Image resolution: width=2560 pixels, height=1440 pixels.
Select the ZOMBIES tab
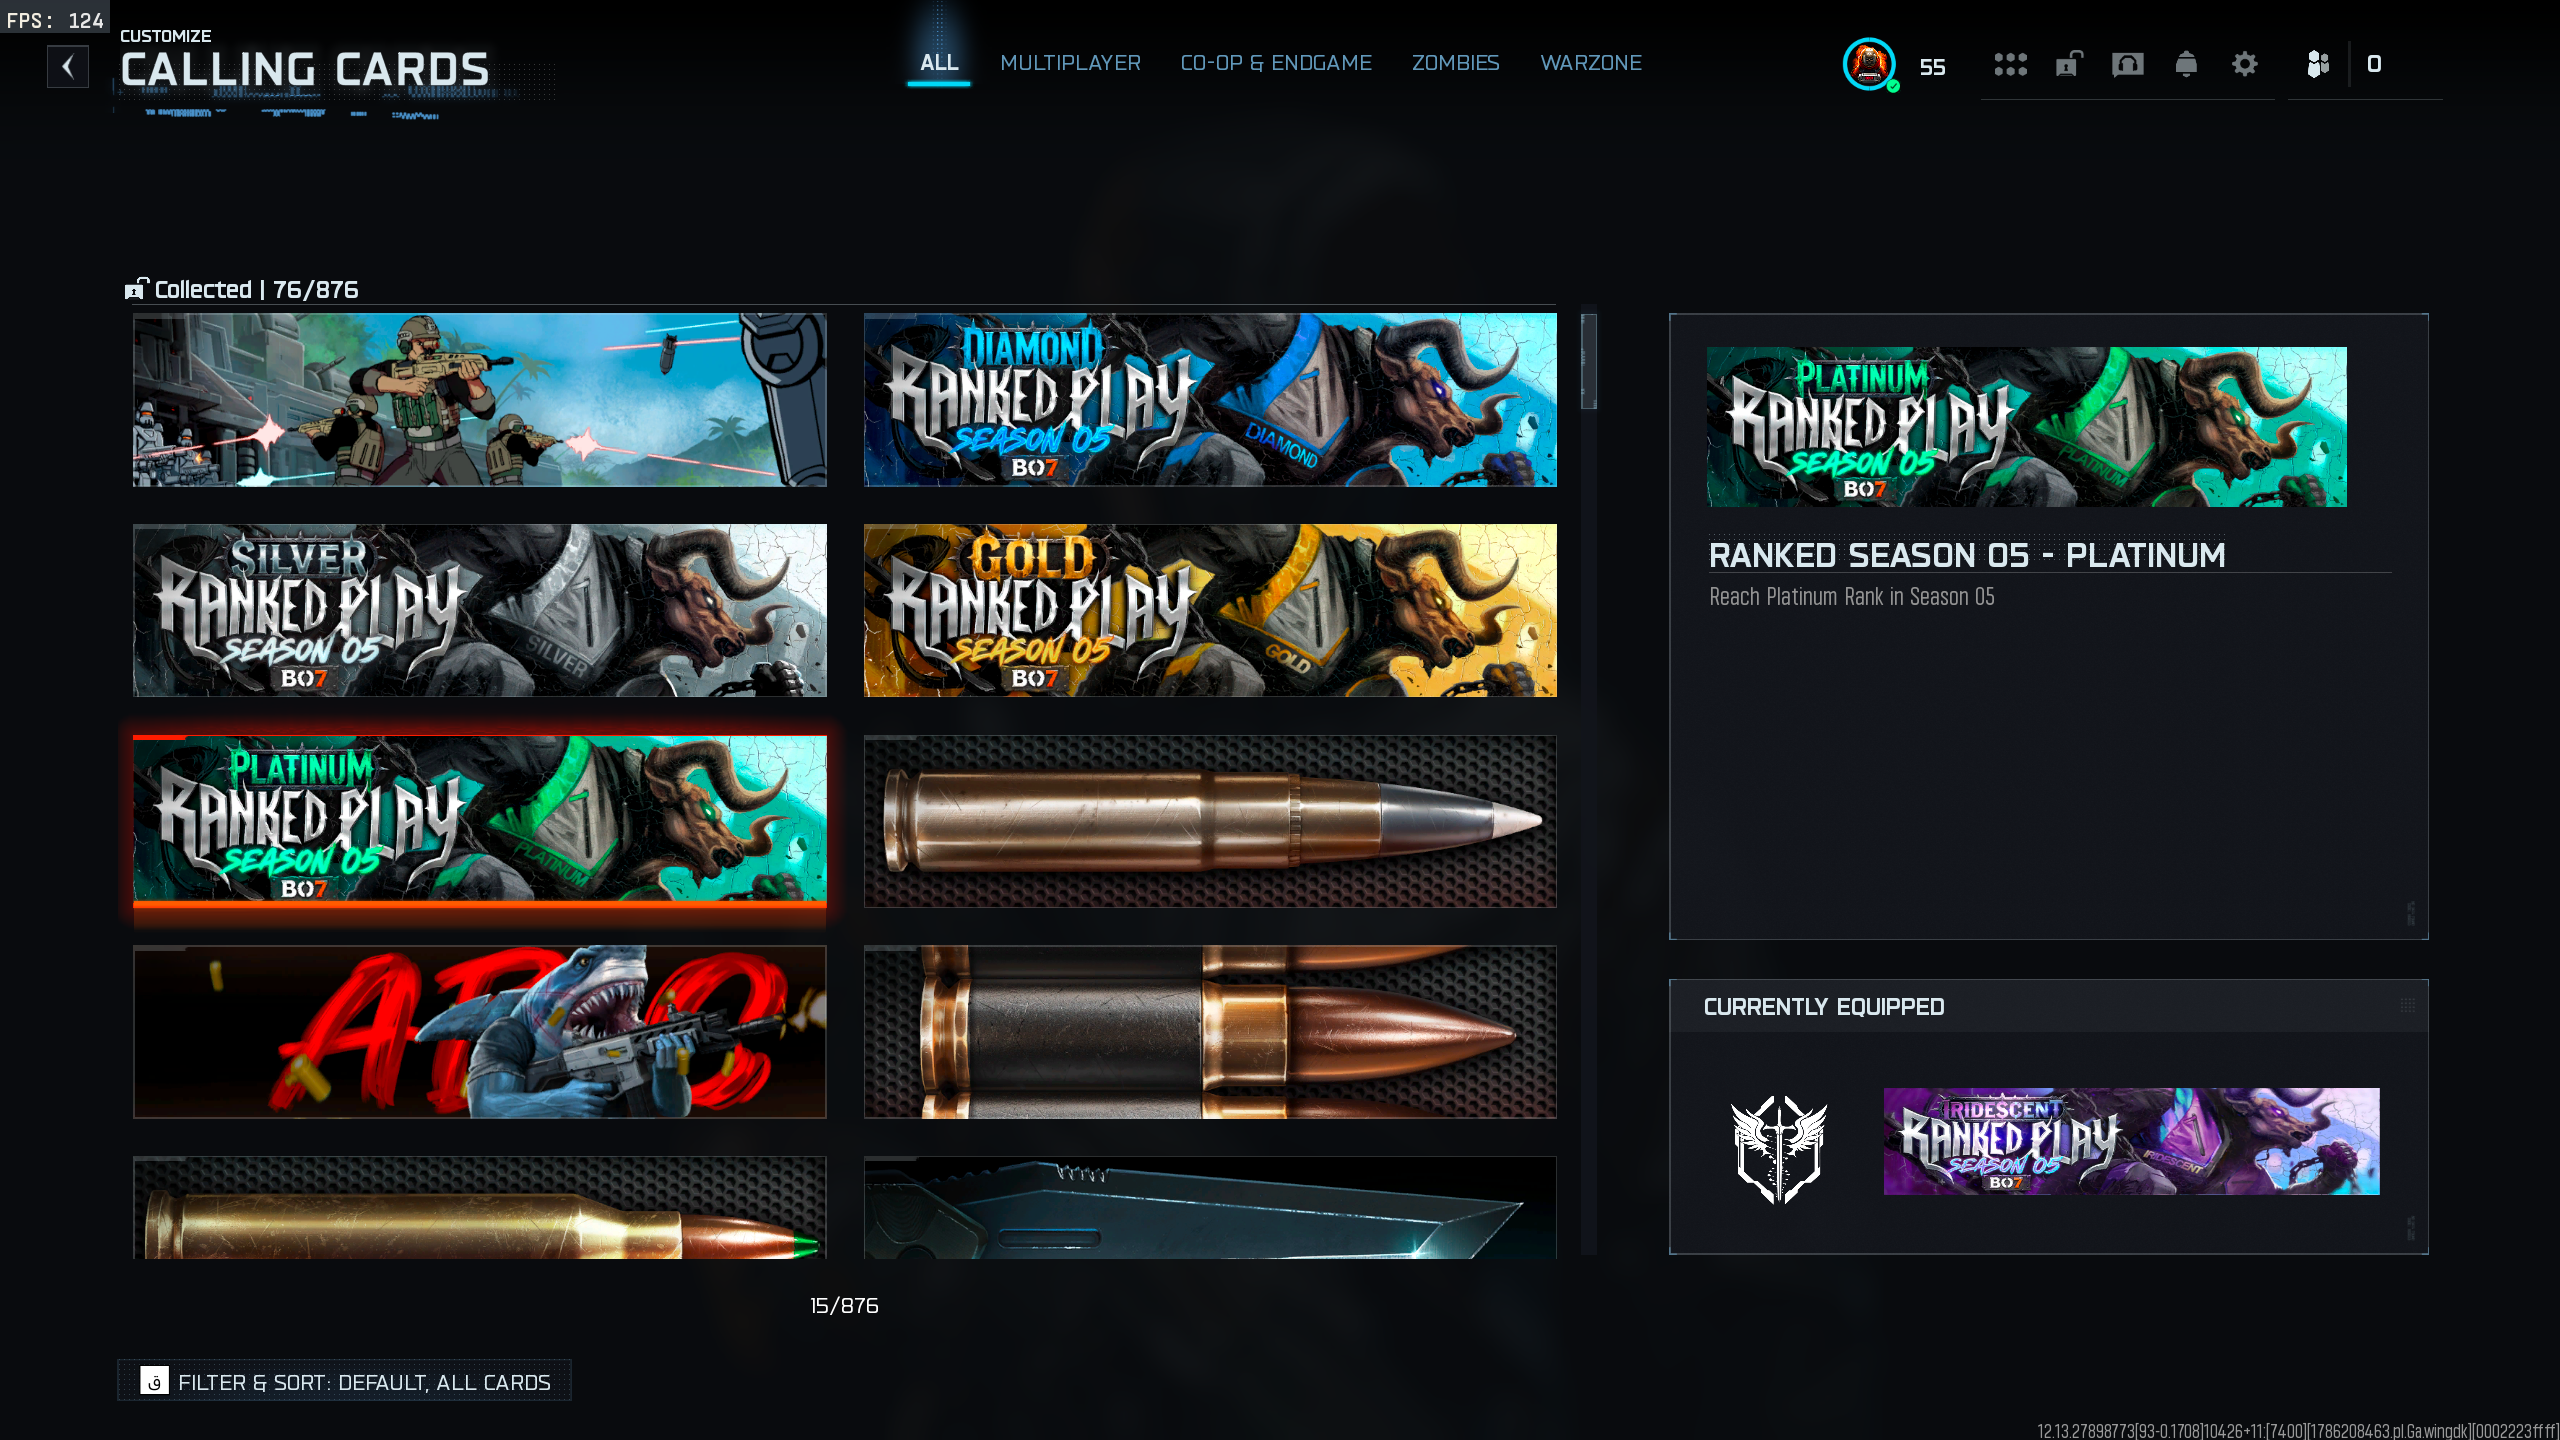[1455, 63]
